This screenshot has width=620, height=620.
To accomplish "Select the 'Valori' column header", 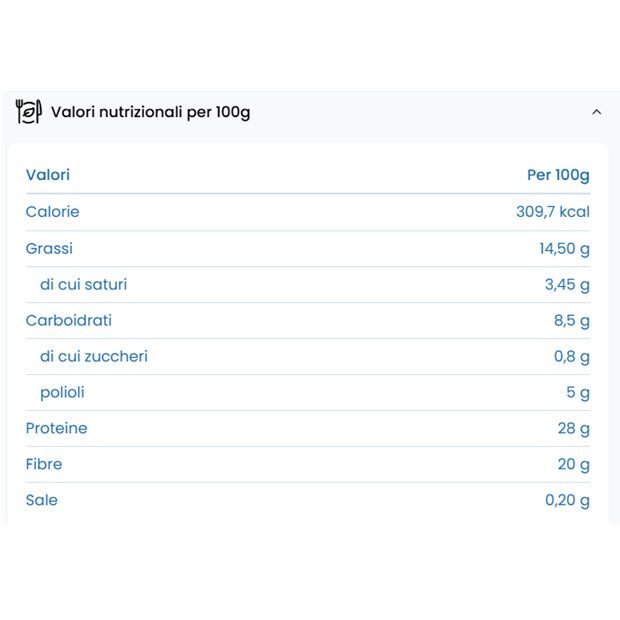I will click(x=48, y=175).
